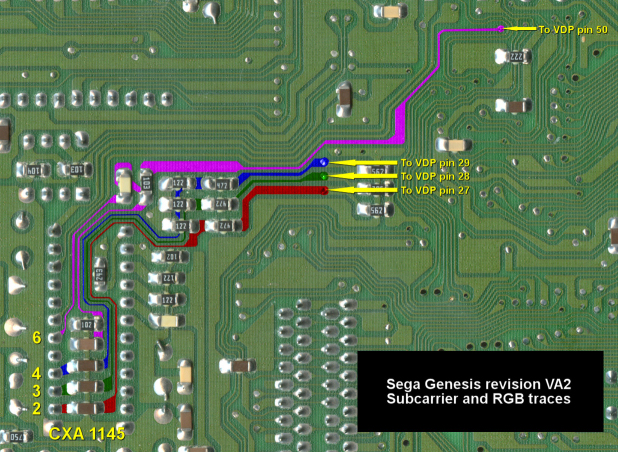Click the green via at the pin 28 trace

point(324,176)
